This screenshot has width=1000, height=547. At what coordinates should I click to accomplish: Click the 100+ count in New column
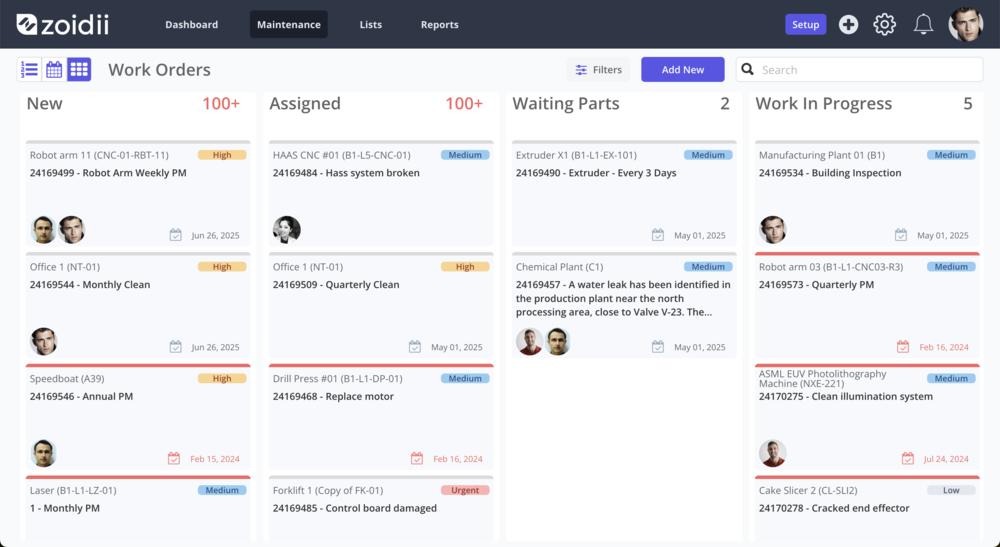[221, 103]
